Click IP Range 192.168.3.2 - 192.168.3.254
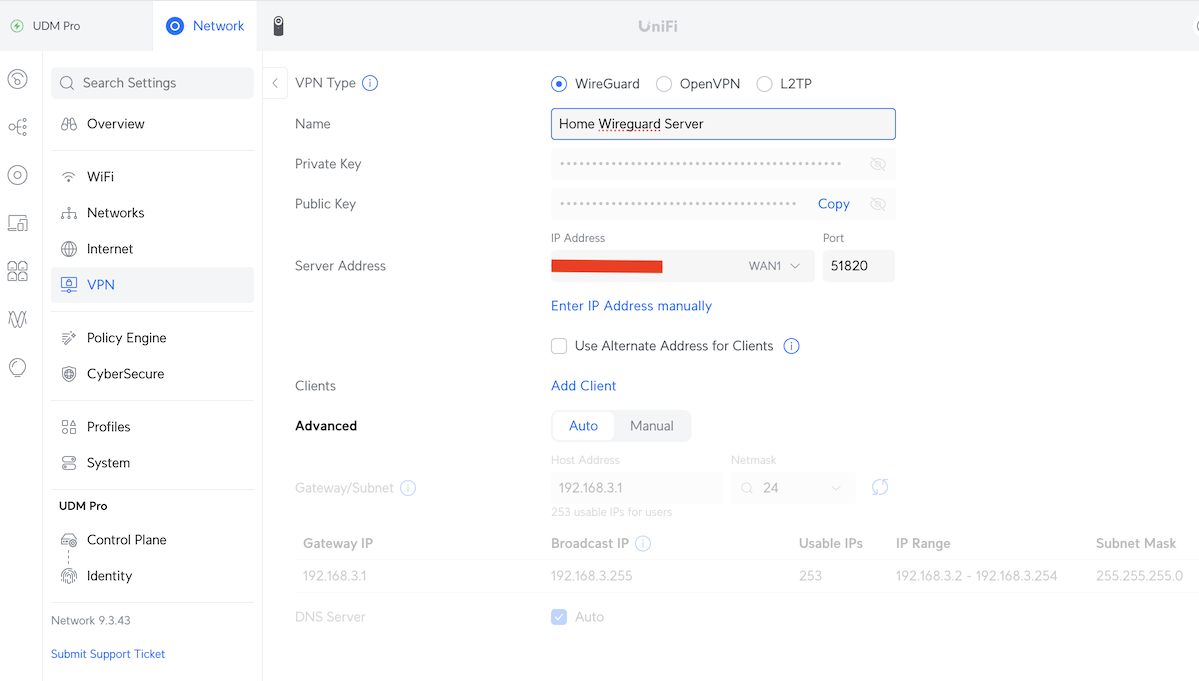Viewport: 1199px width, 681px height. (976, 576)
